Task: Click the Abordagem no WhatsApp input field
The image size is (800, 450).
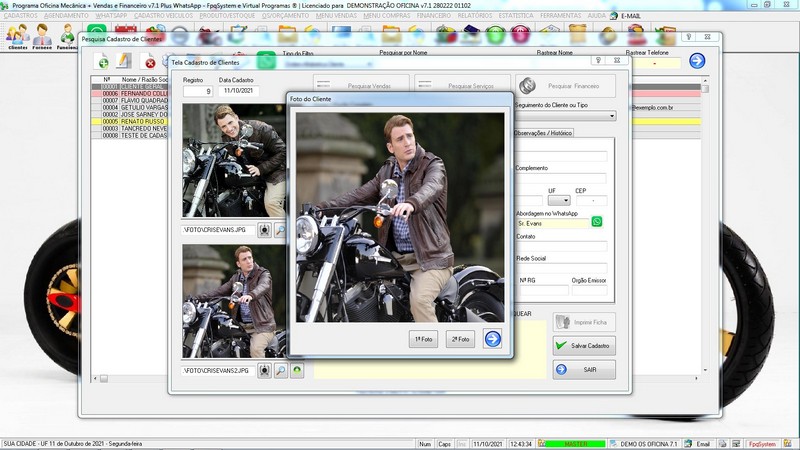Action: coord(551,223)
